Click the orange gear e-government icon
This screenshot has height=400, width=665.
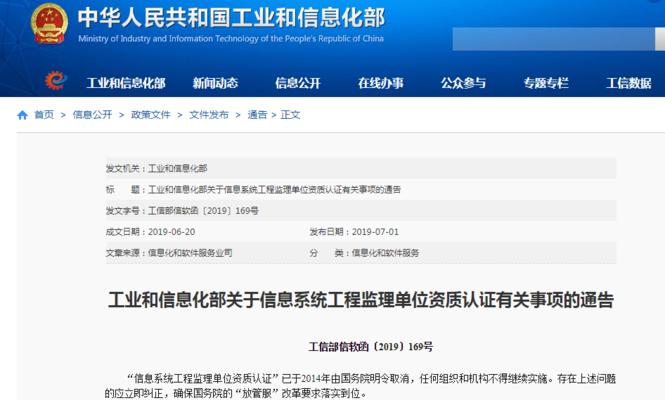click(56, 81)
